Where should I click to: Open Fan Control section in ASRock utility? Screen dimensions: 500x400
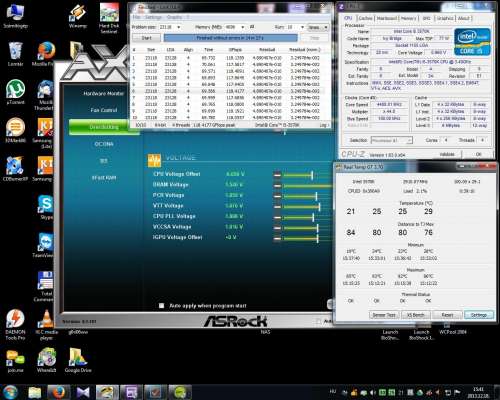pyautogui.click(x=104, y=110)
